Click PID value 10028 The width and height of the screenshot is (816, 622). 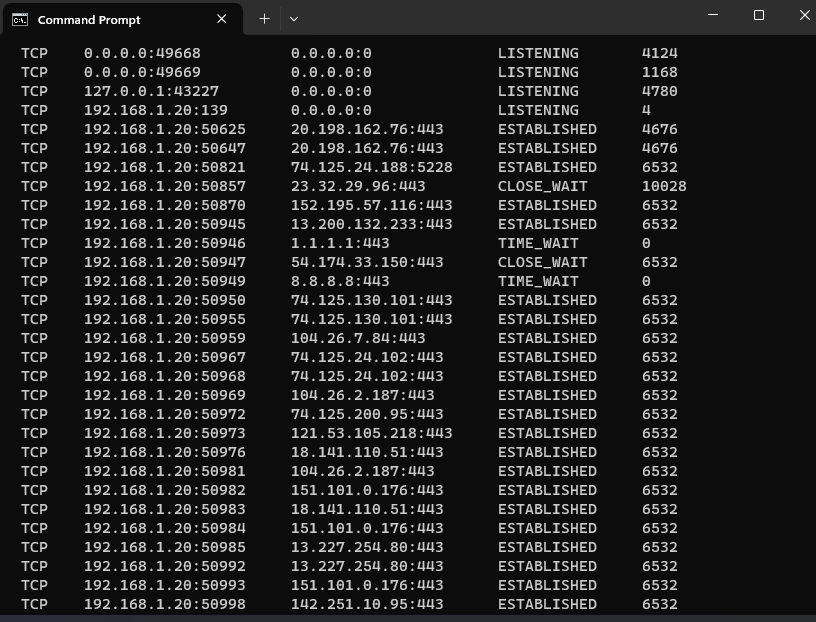point(664,186)
